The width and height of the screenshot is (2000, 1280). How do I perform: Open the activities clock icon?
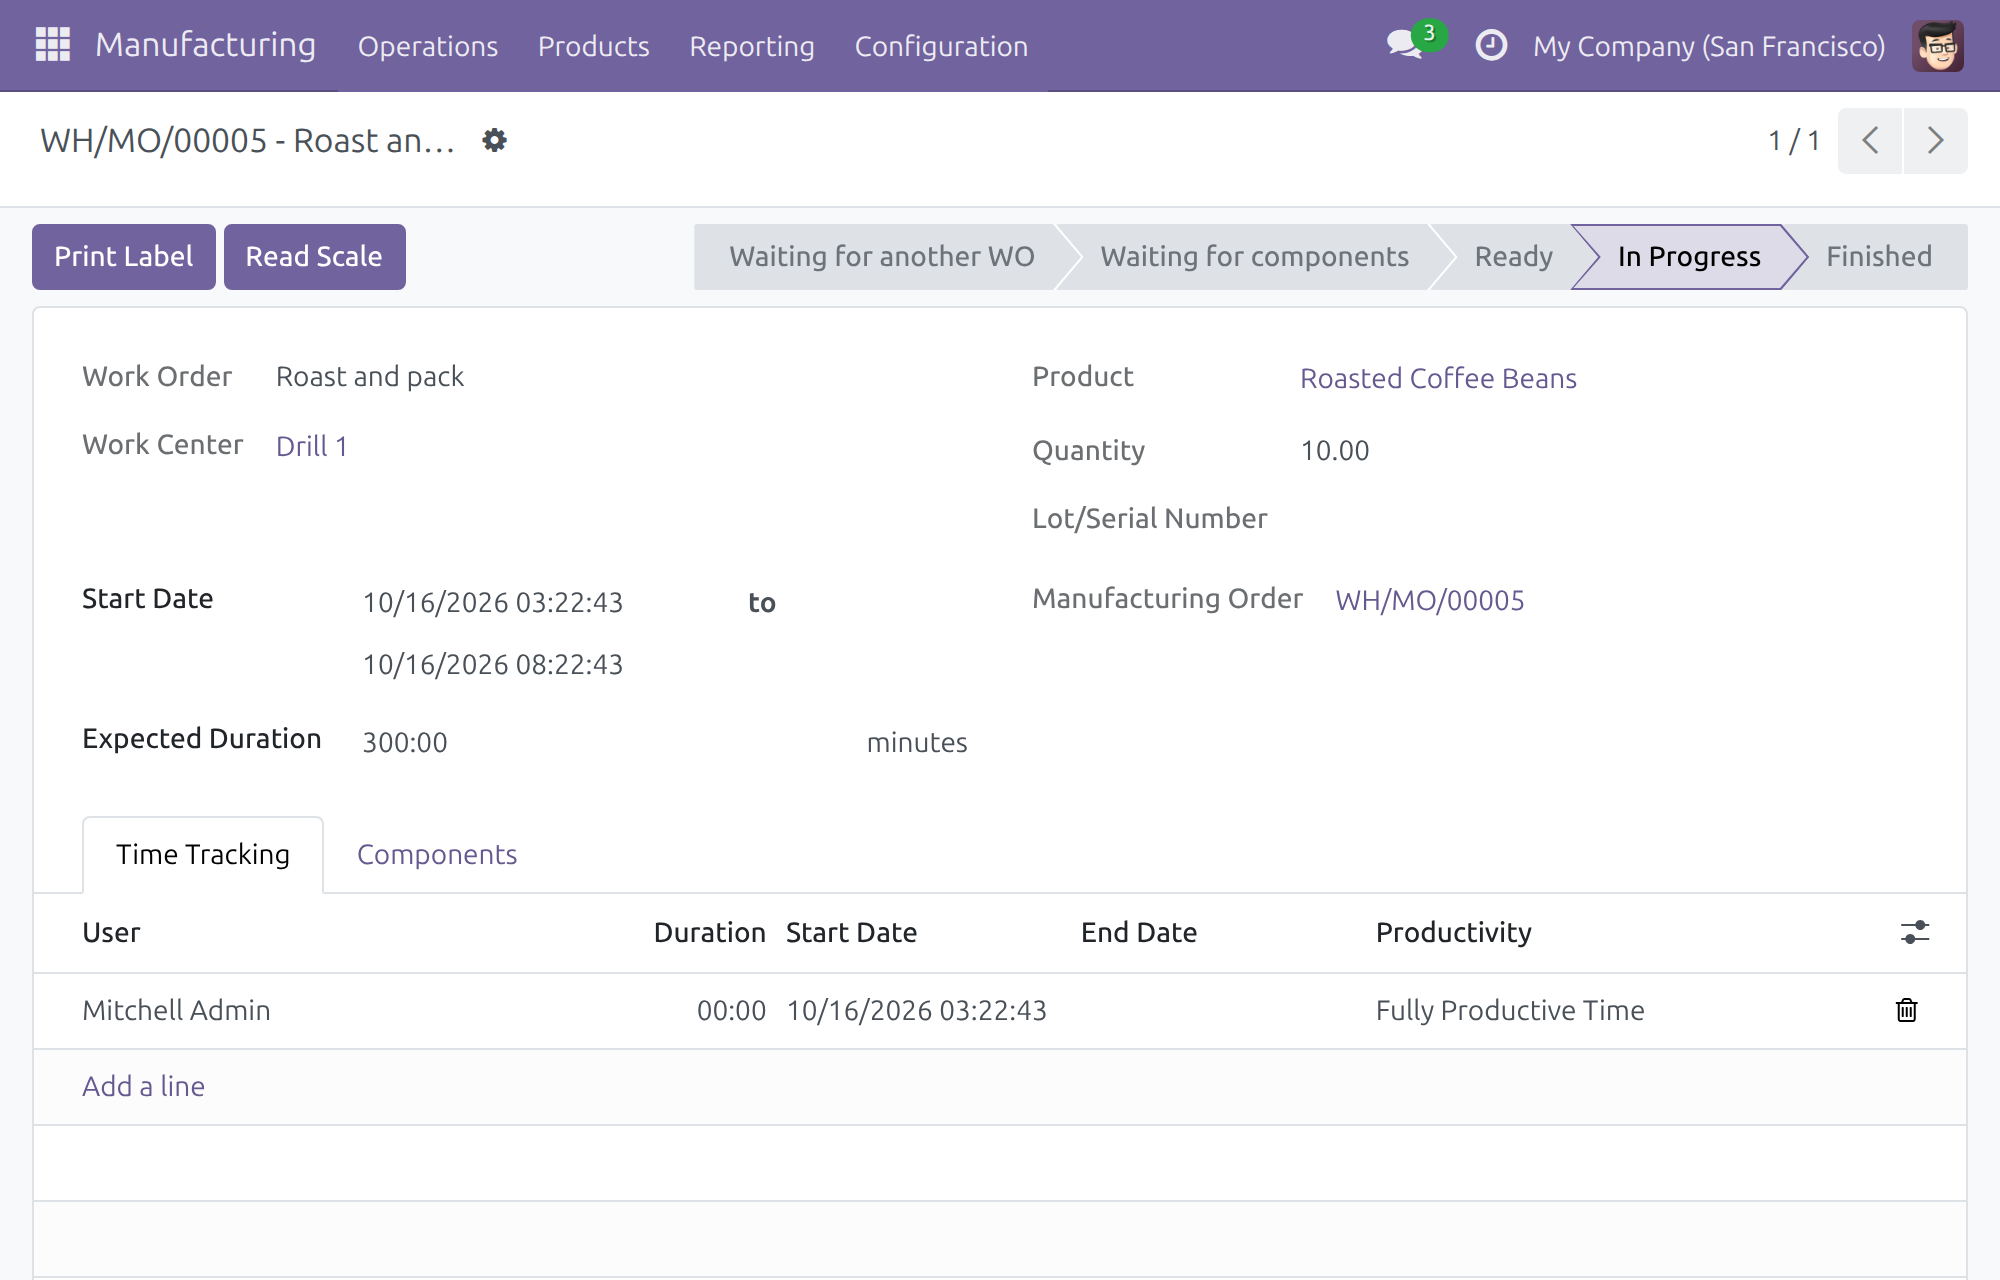point(1491,45)
